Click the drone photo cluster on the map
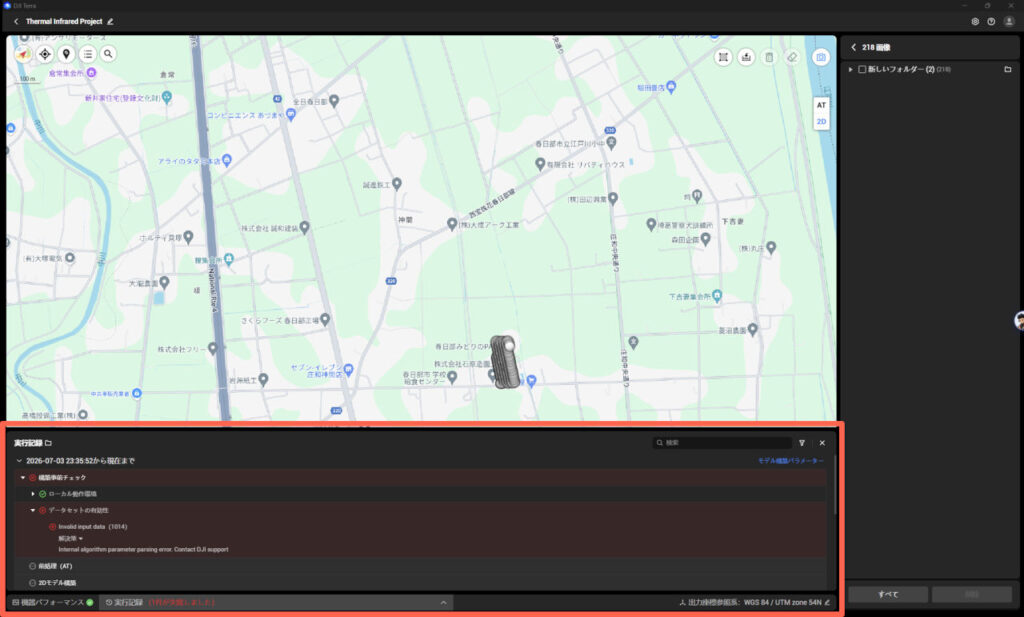This screenshot has width=1024, height=617. point(505,362)
